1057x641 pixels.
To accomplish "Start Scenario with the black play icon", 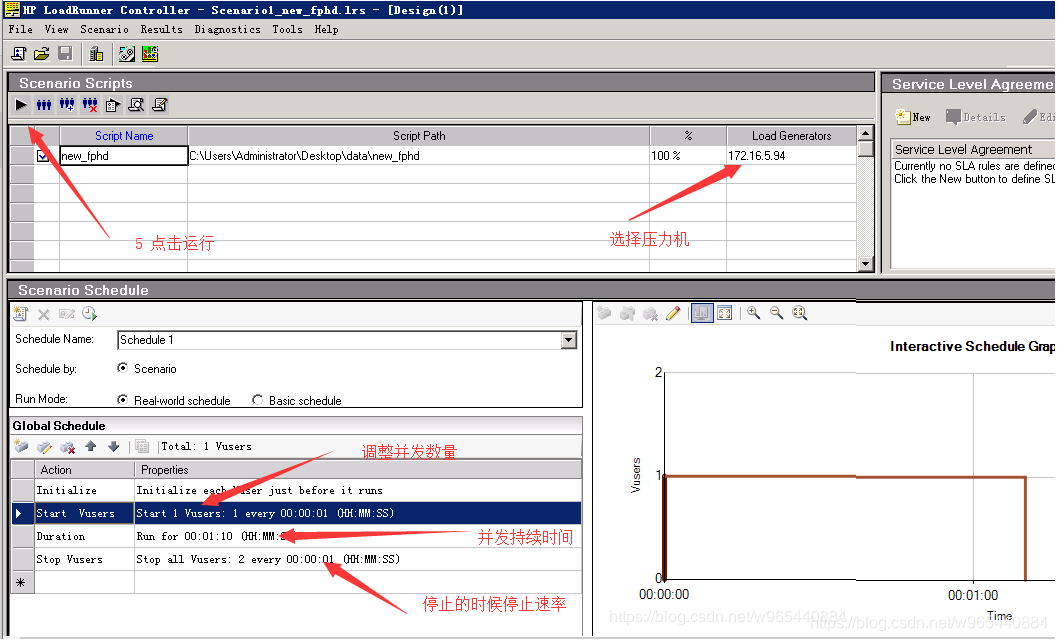I will (21, 105).
